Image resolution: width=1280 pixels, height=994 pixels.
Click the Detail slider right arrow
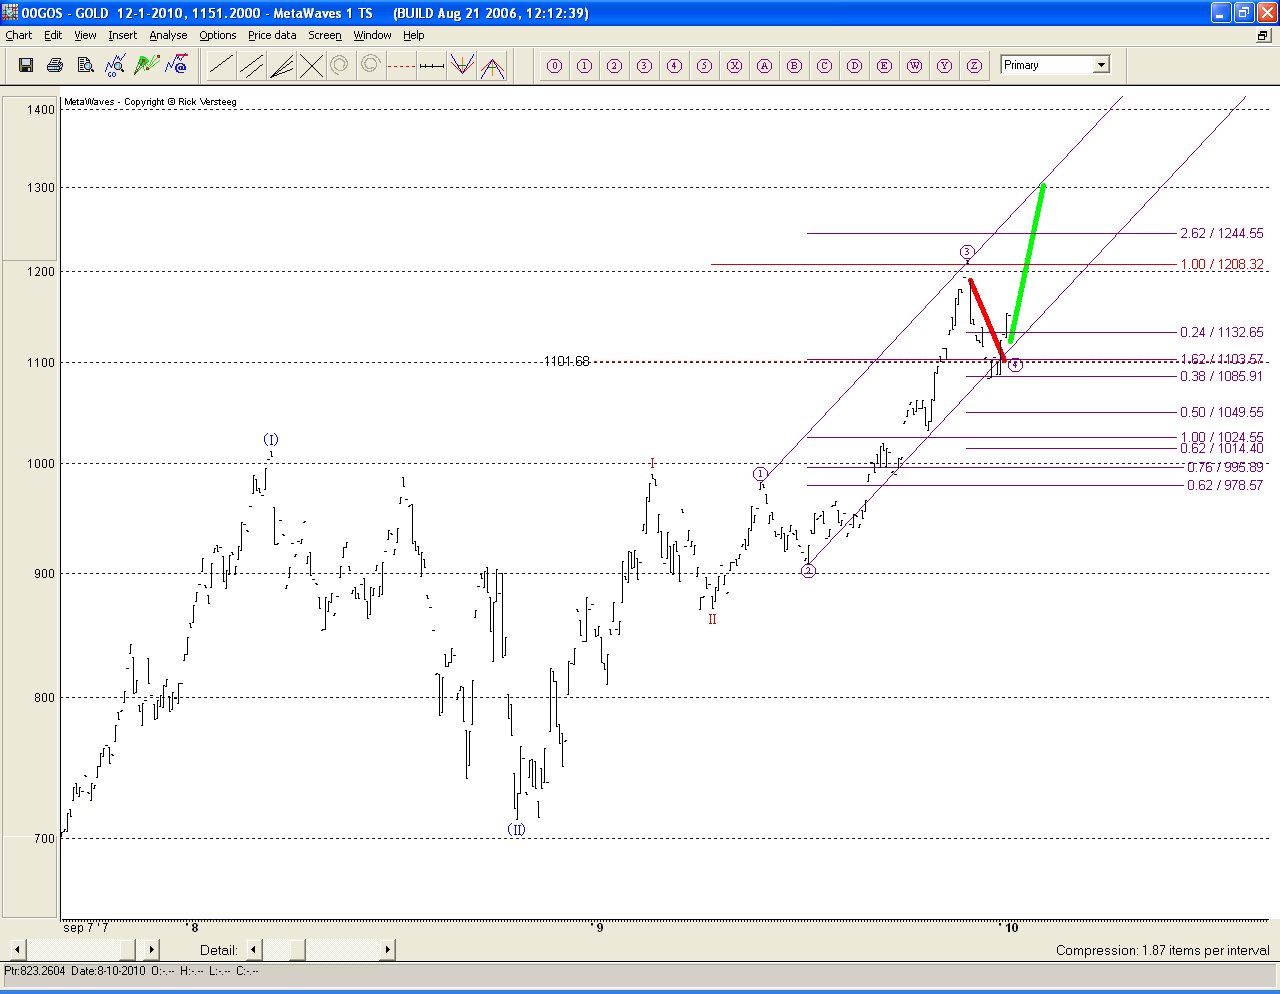pyautogui.click(x=387, y=949)
